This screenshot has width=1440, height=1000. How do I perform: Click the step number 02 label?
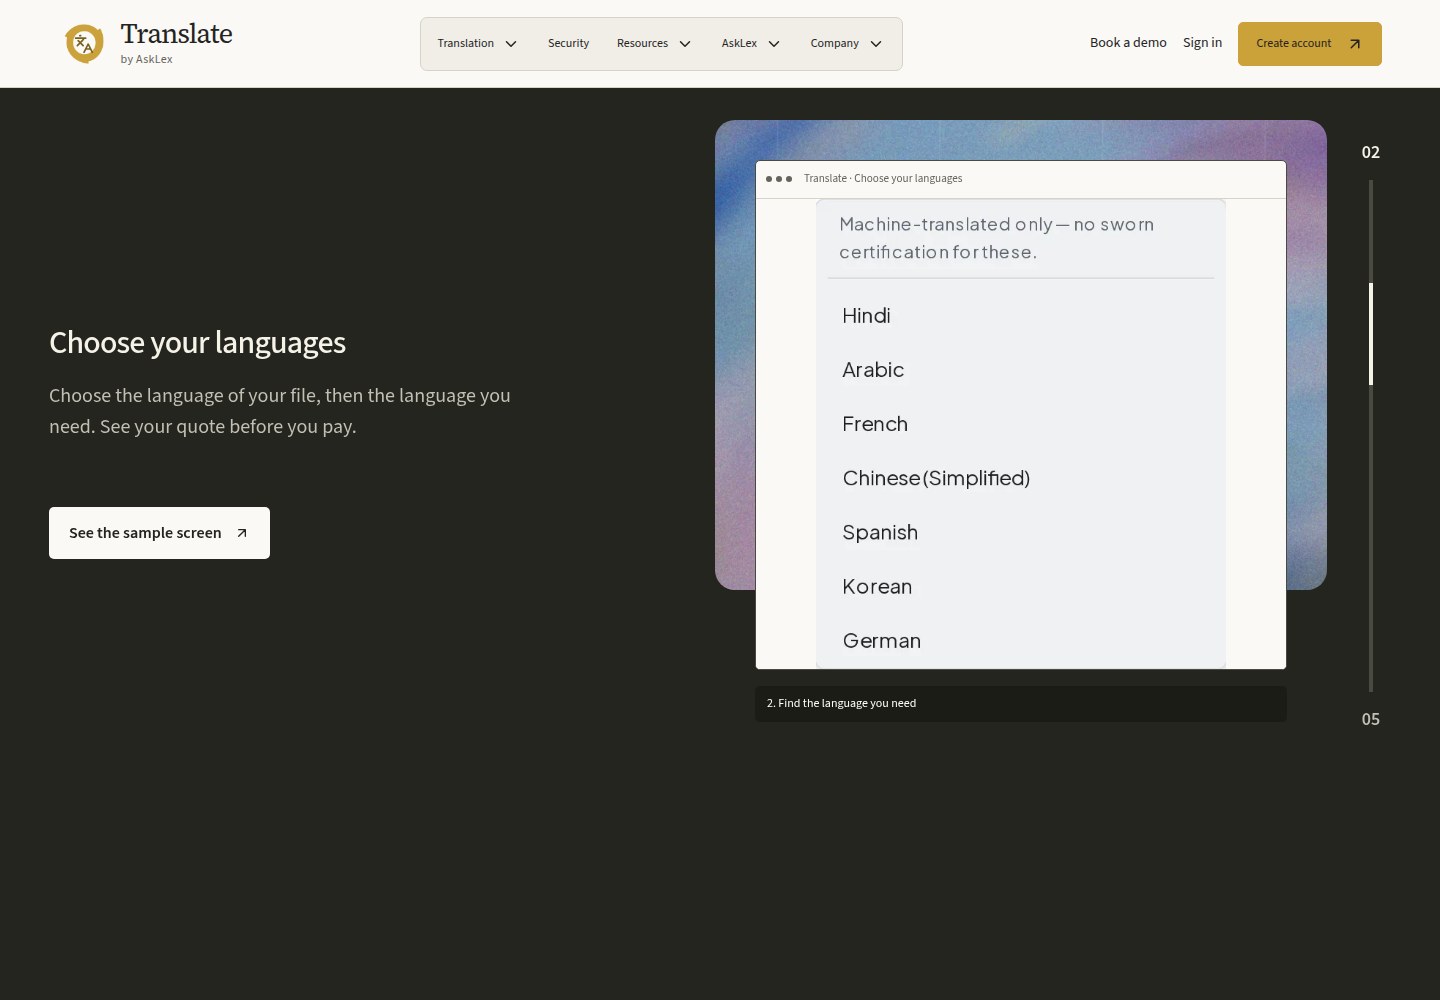coord(1371,152)
